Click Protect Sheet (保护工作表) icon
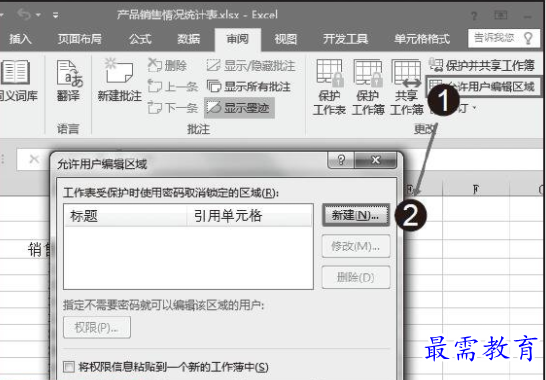 (329, 87)
